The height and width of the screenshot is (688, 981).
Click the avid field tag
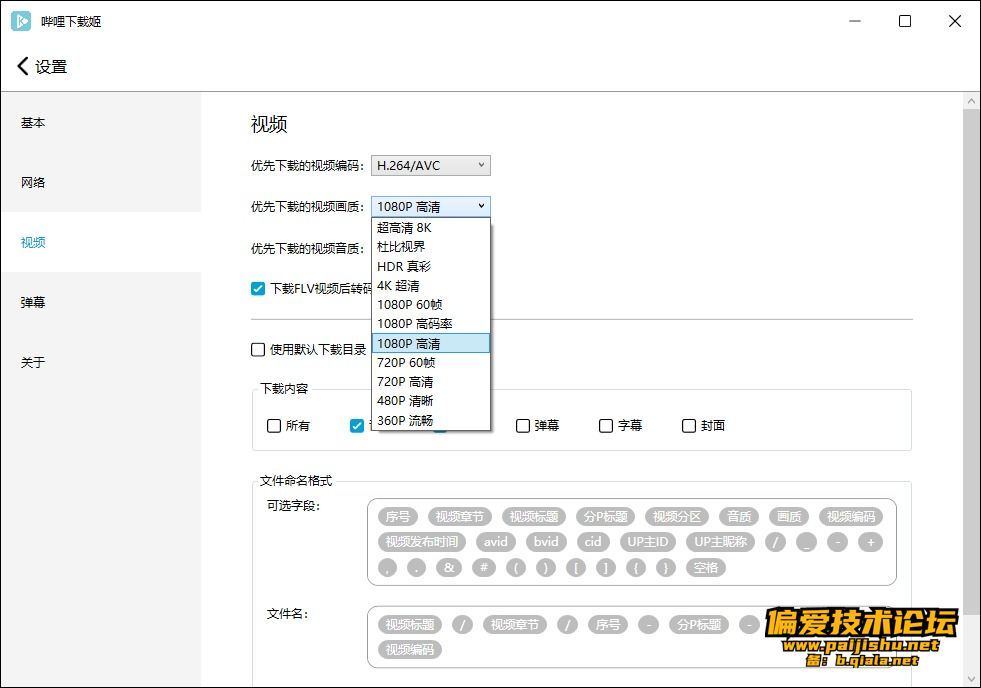tap(496, 542)
